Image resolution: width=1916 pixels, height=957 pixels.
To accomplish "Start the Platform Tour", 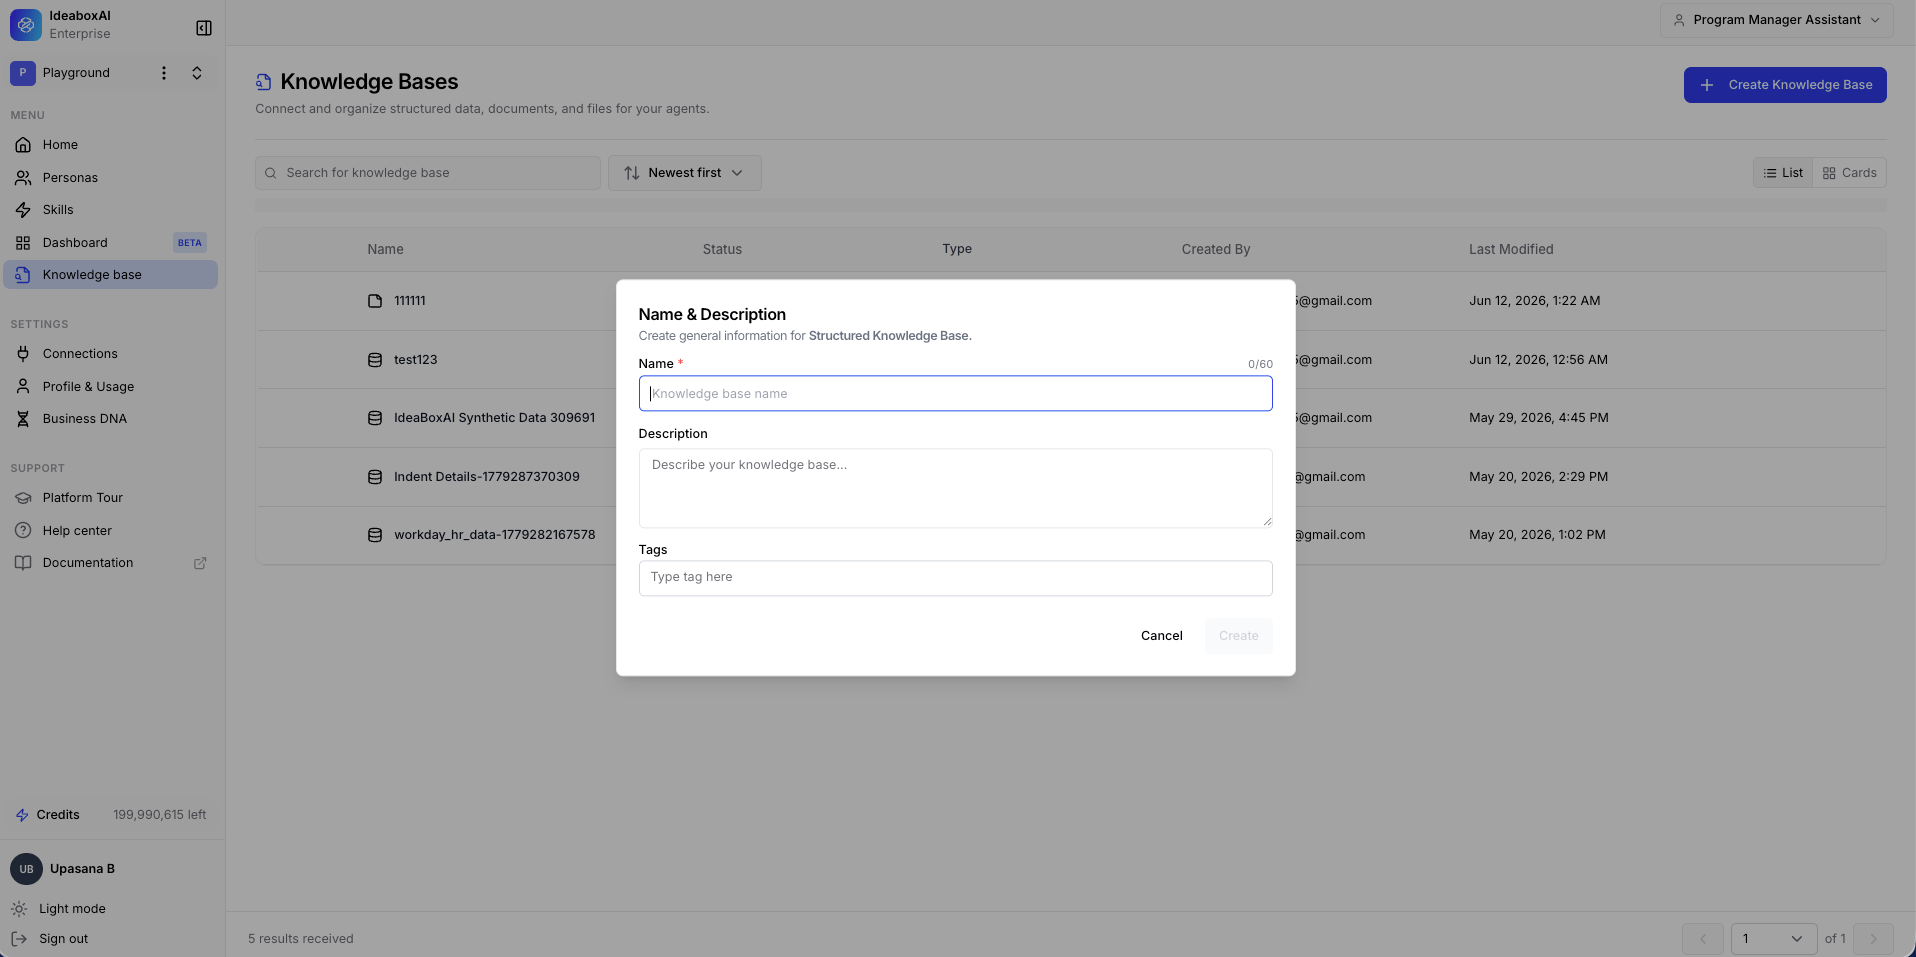I will click(x=111, y=498).
